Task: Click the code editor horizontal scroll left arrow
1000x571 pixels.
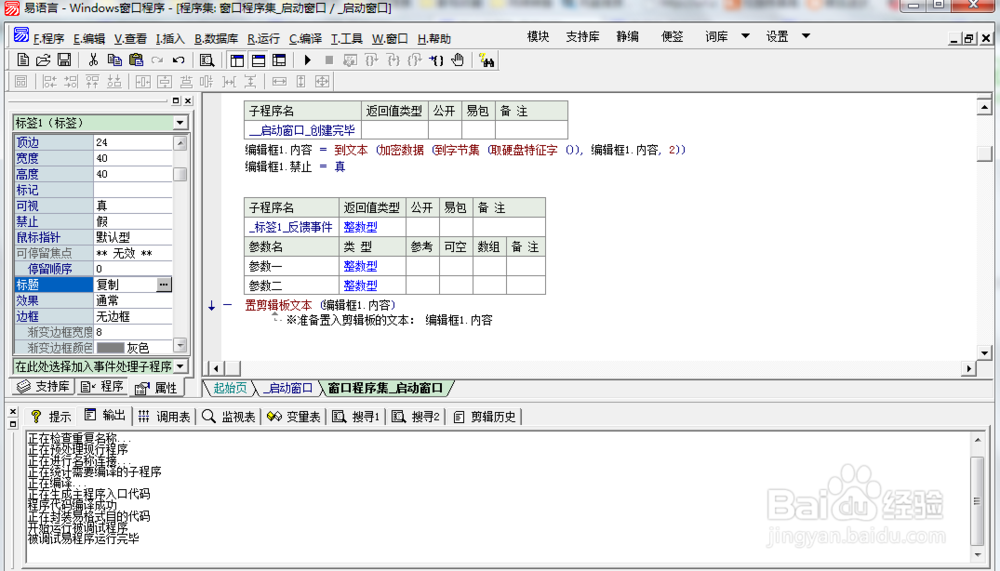Action: (x=216, y=368)
